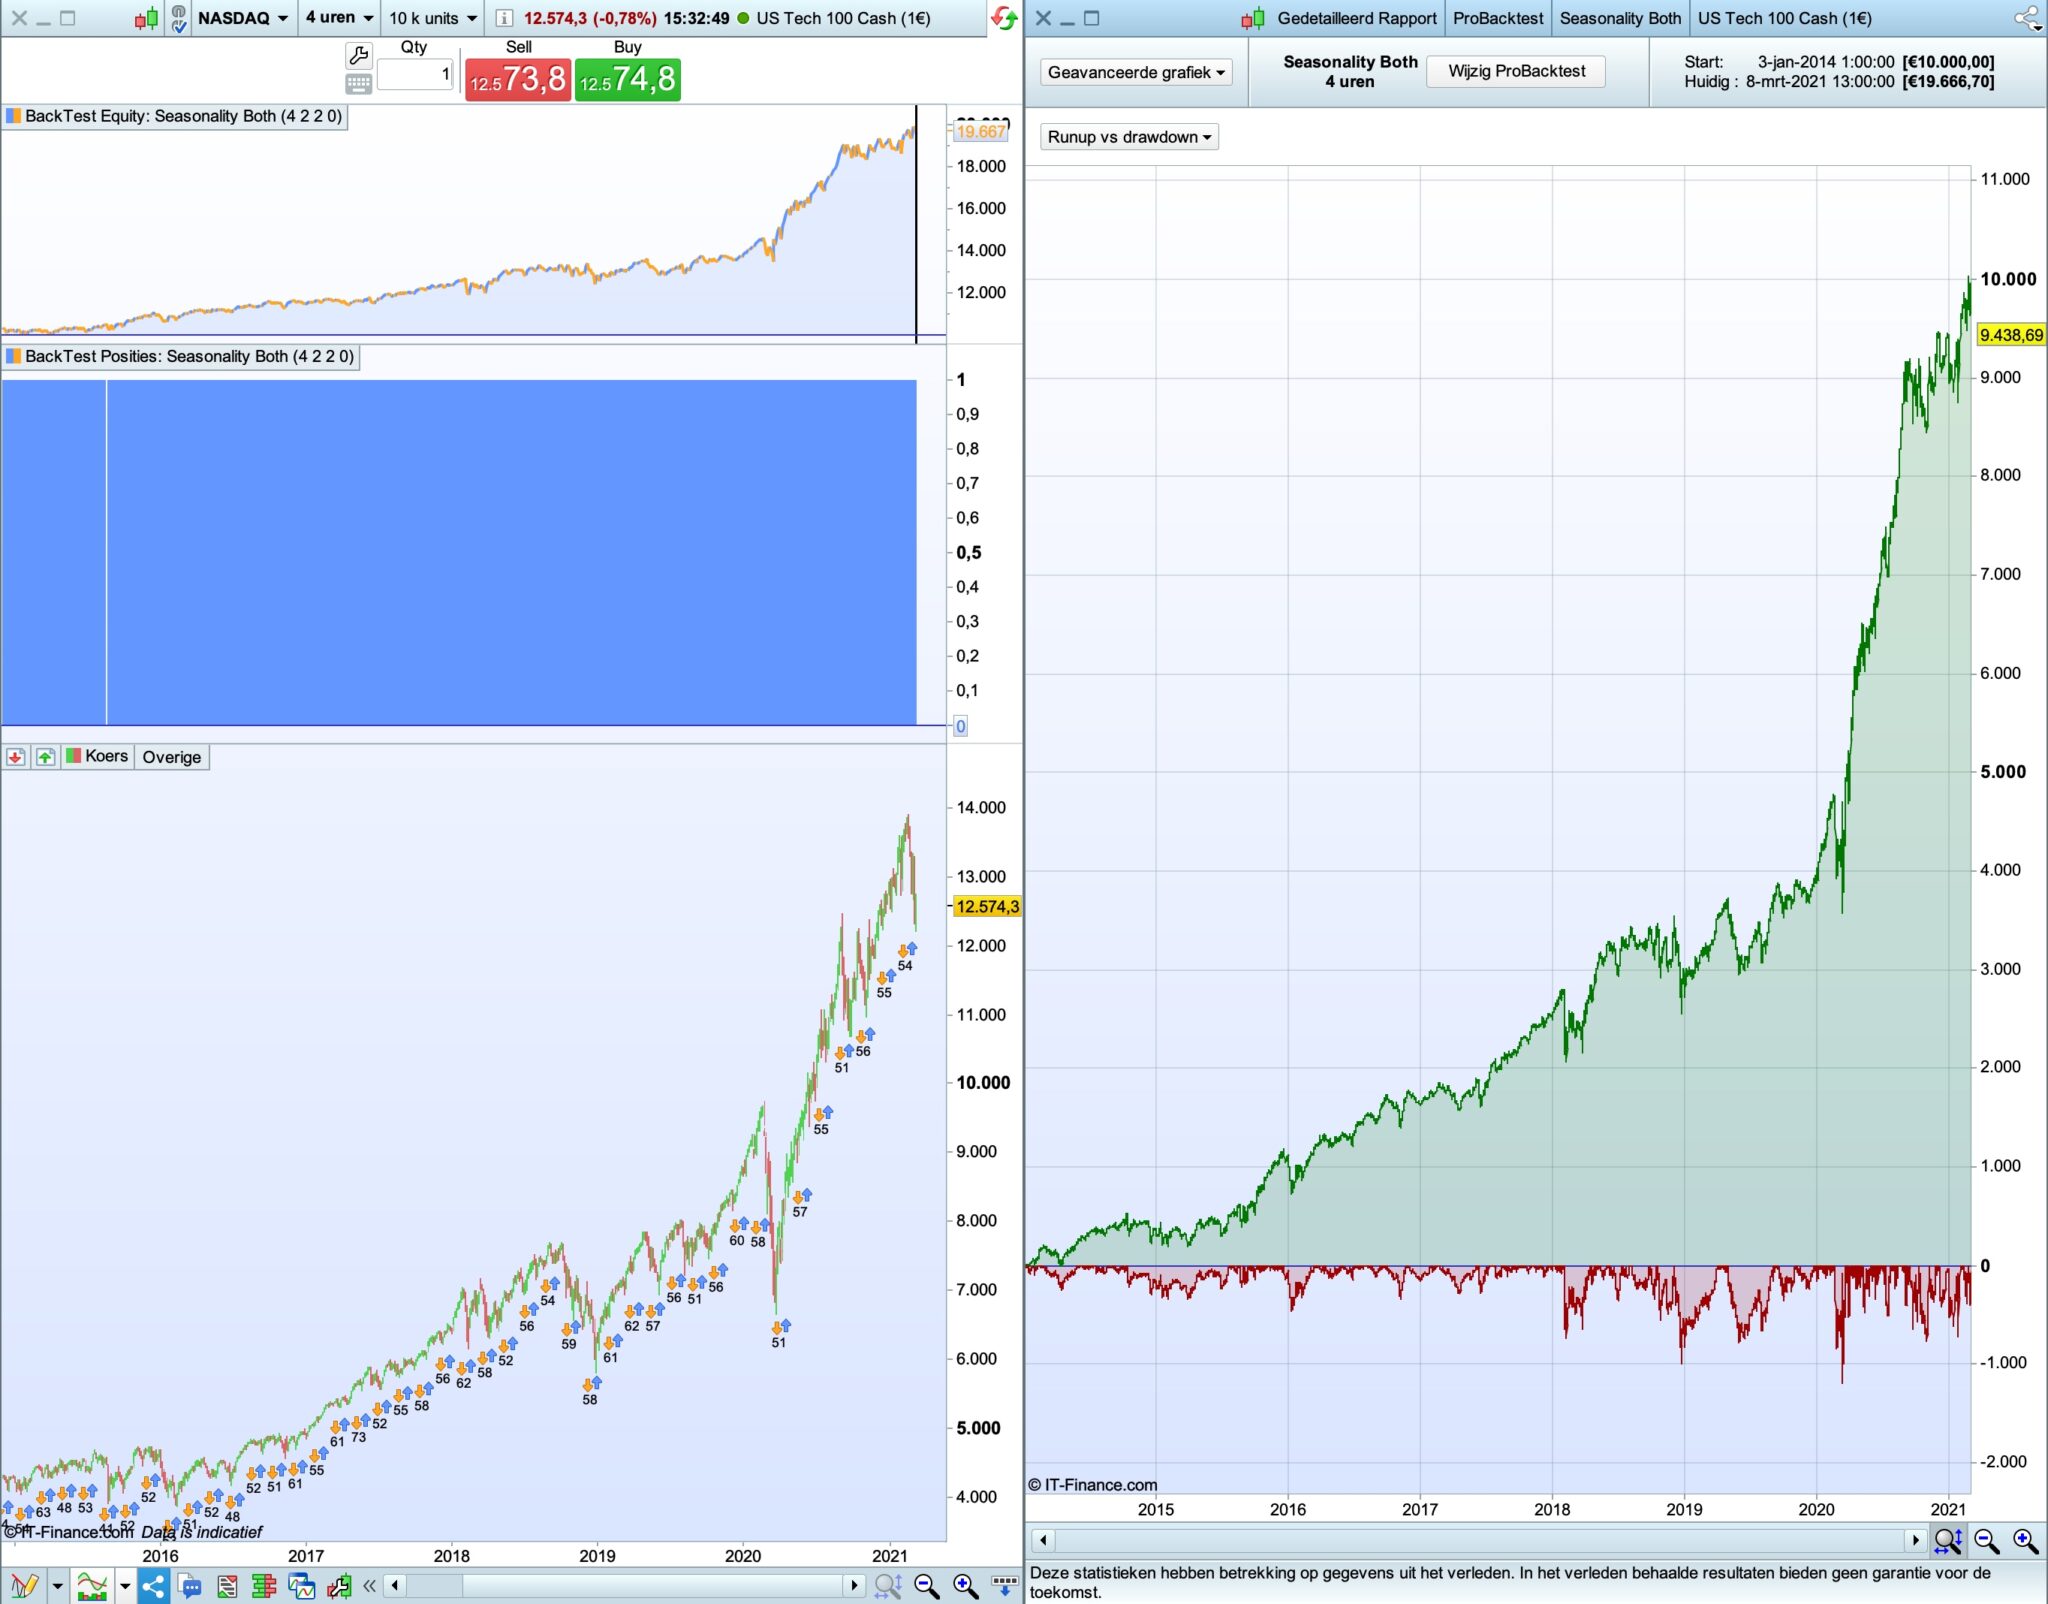Open the chat comments icon

[x=190, y=1586]
